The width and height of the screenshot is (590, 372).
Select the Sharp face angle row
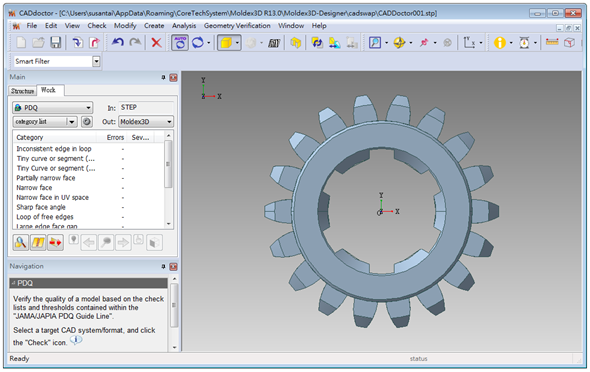tap(89, 207)
